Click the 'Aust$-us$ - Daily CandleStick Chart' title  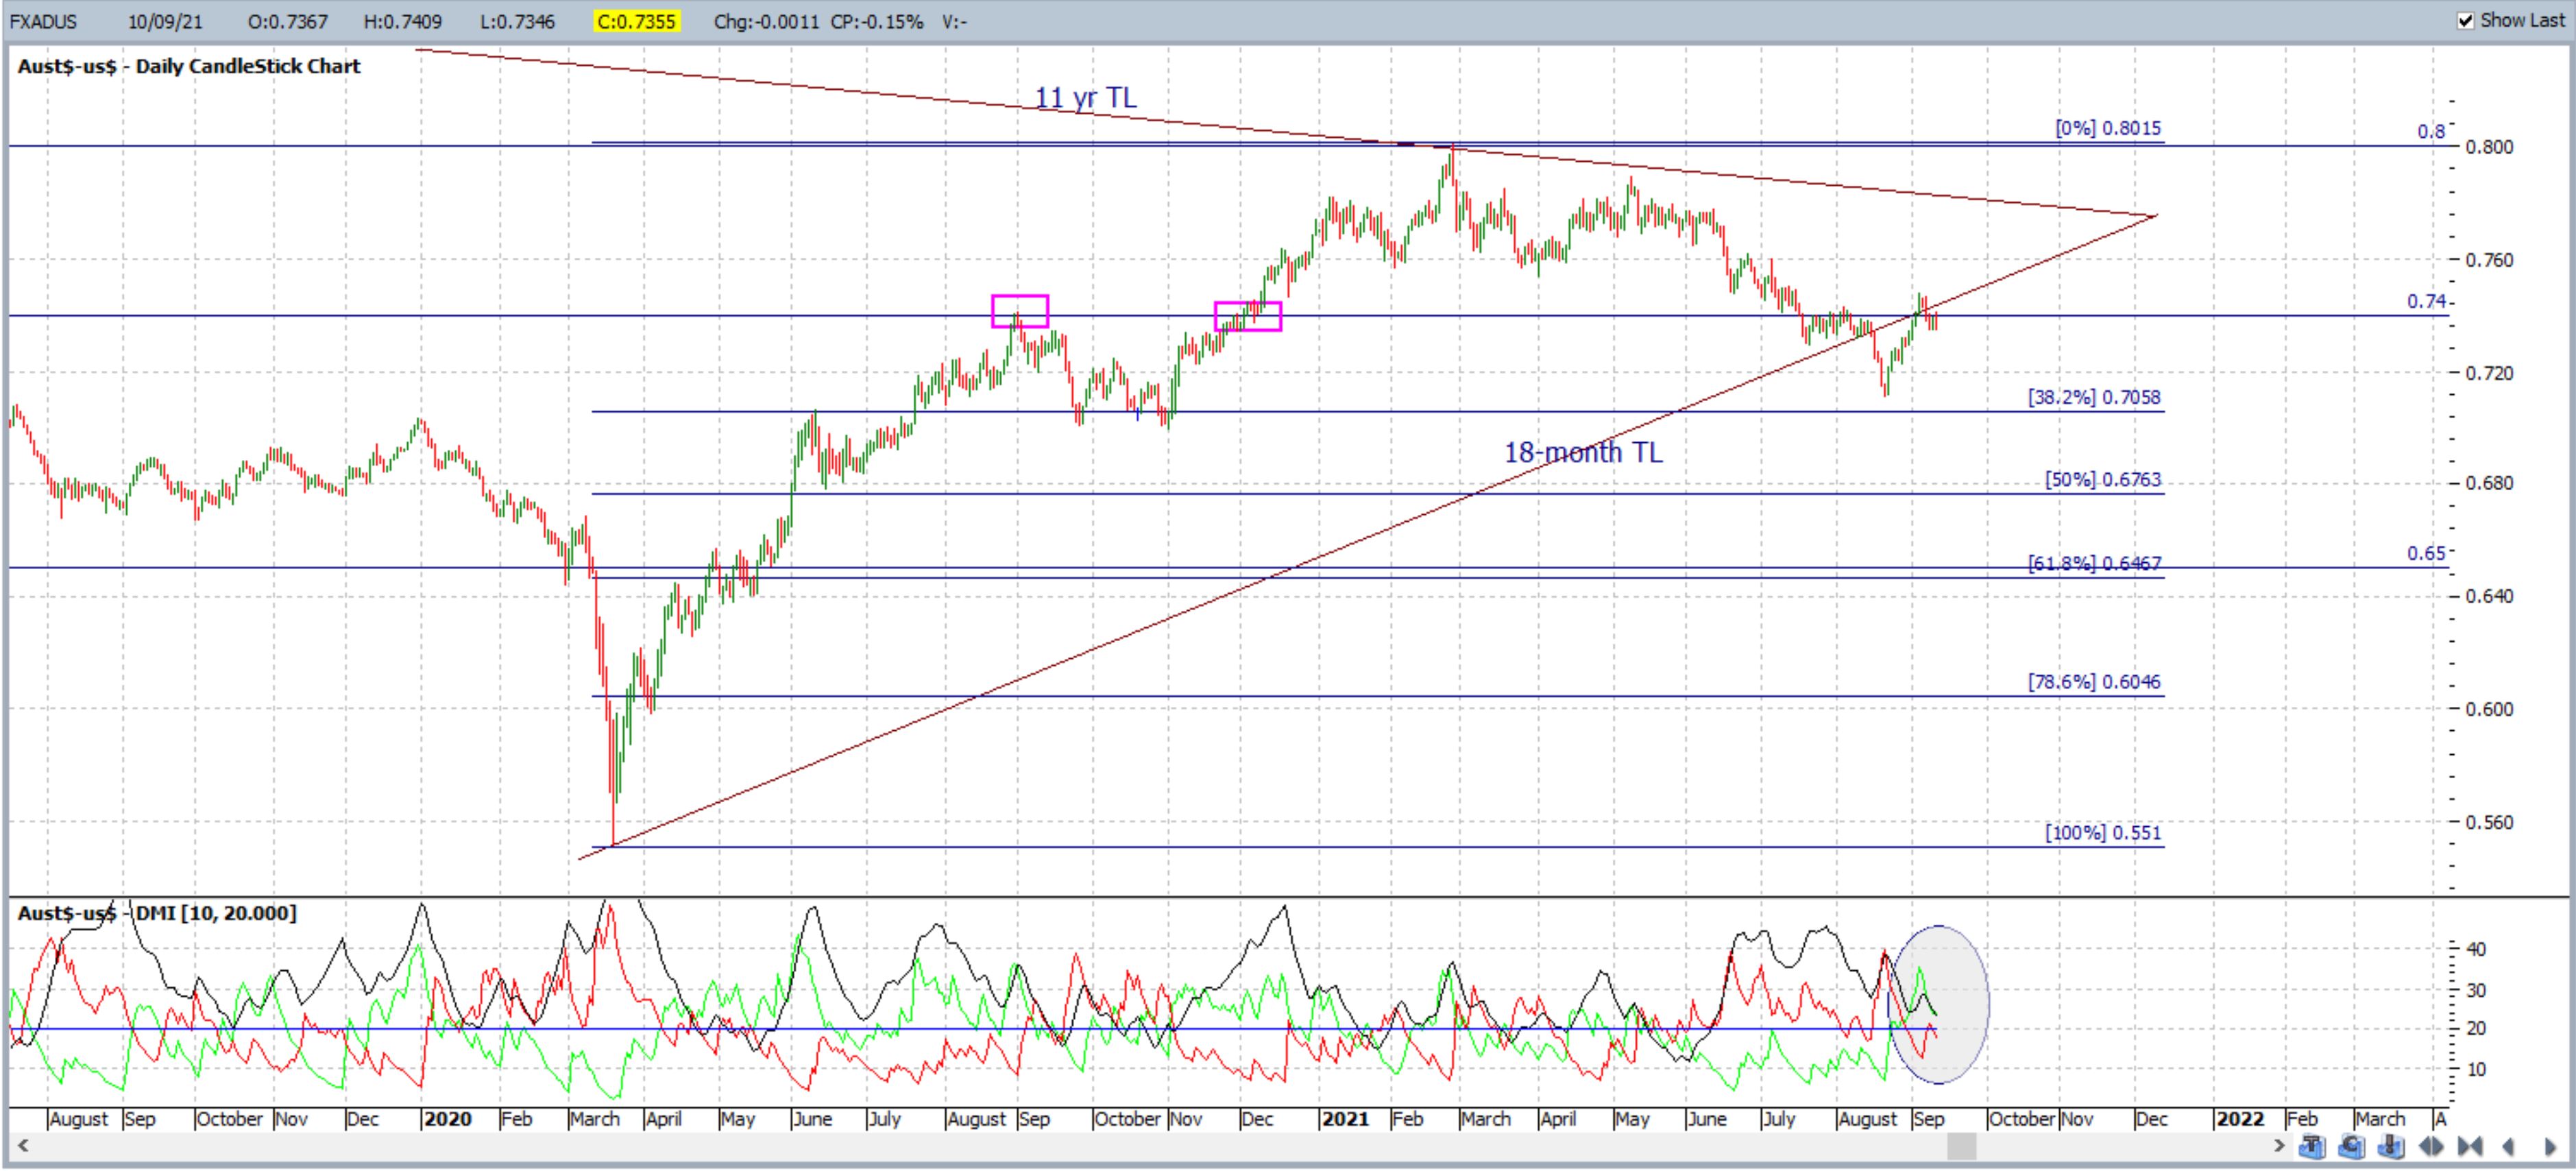189,66
